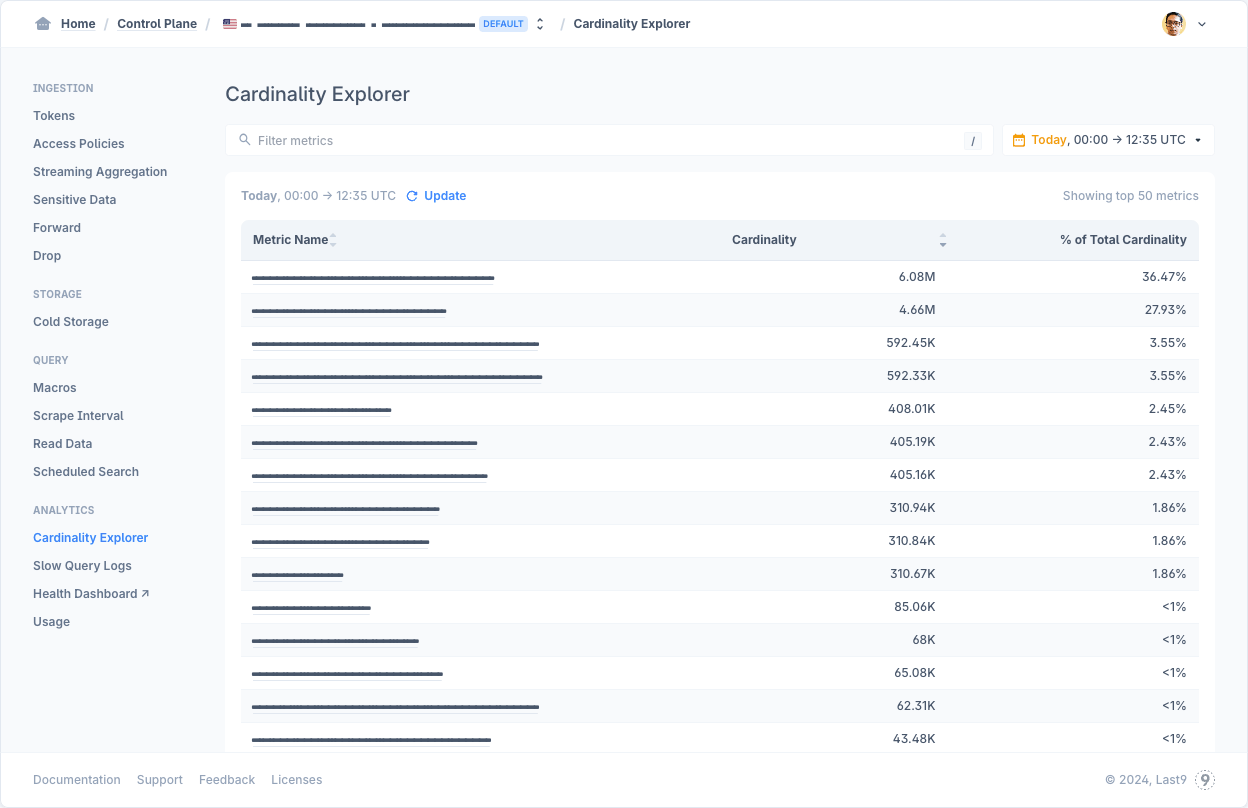Open the time range dropdown caret
Image resolution: width=1248 pixels, height=808 pixels.
click(1199, 139)
